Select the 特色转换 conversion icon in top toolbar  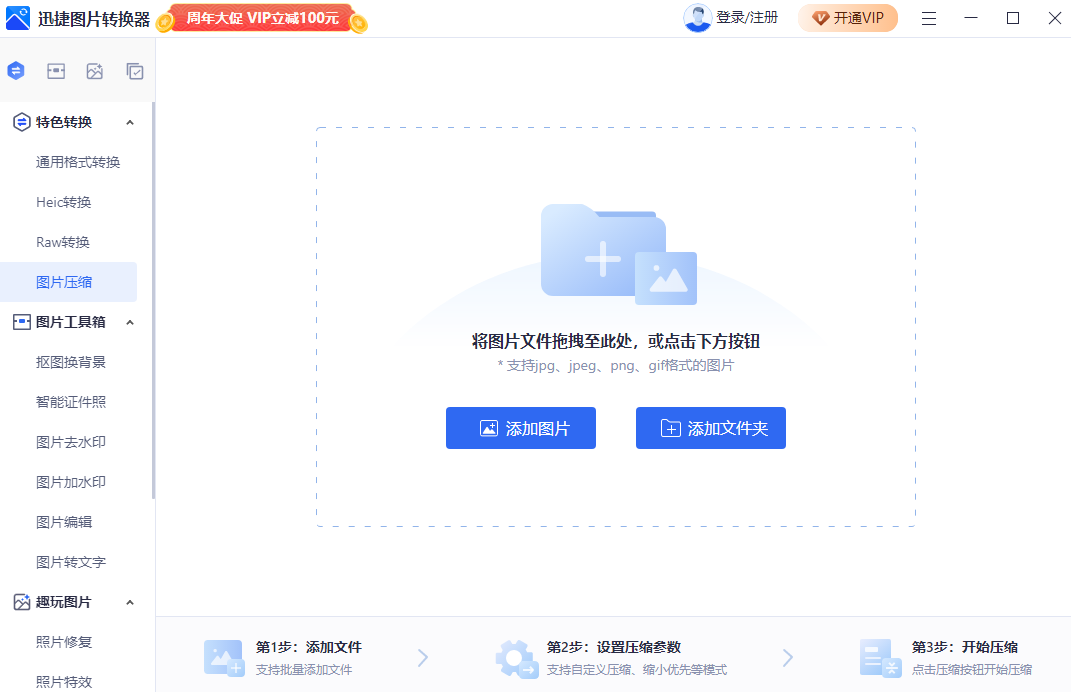tap(15, 71)
